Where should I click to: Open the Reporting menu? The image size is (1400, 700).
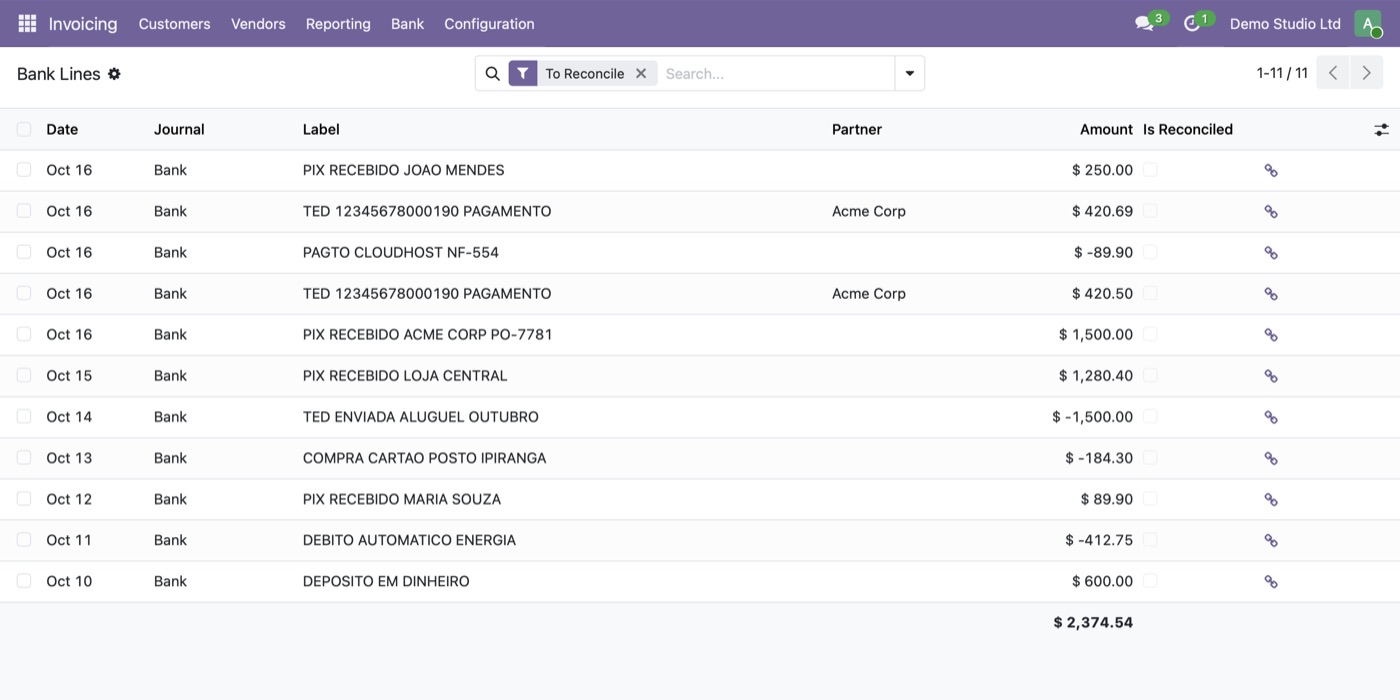[338, 23]
